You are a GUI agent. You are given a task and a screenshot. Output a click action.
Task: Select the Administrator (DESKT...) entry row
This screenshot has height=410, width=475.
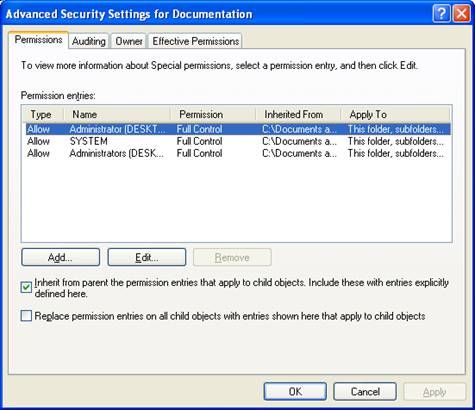click(x=238, y=129)
